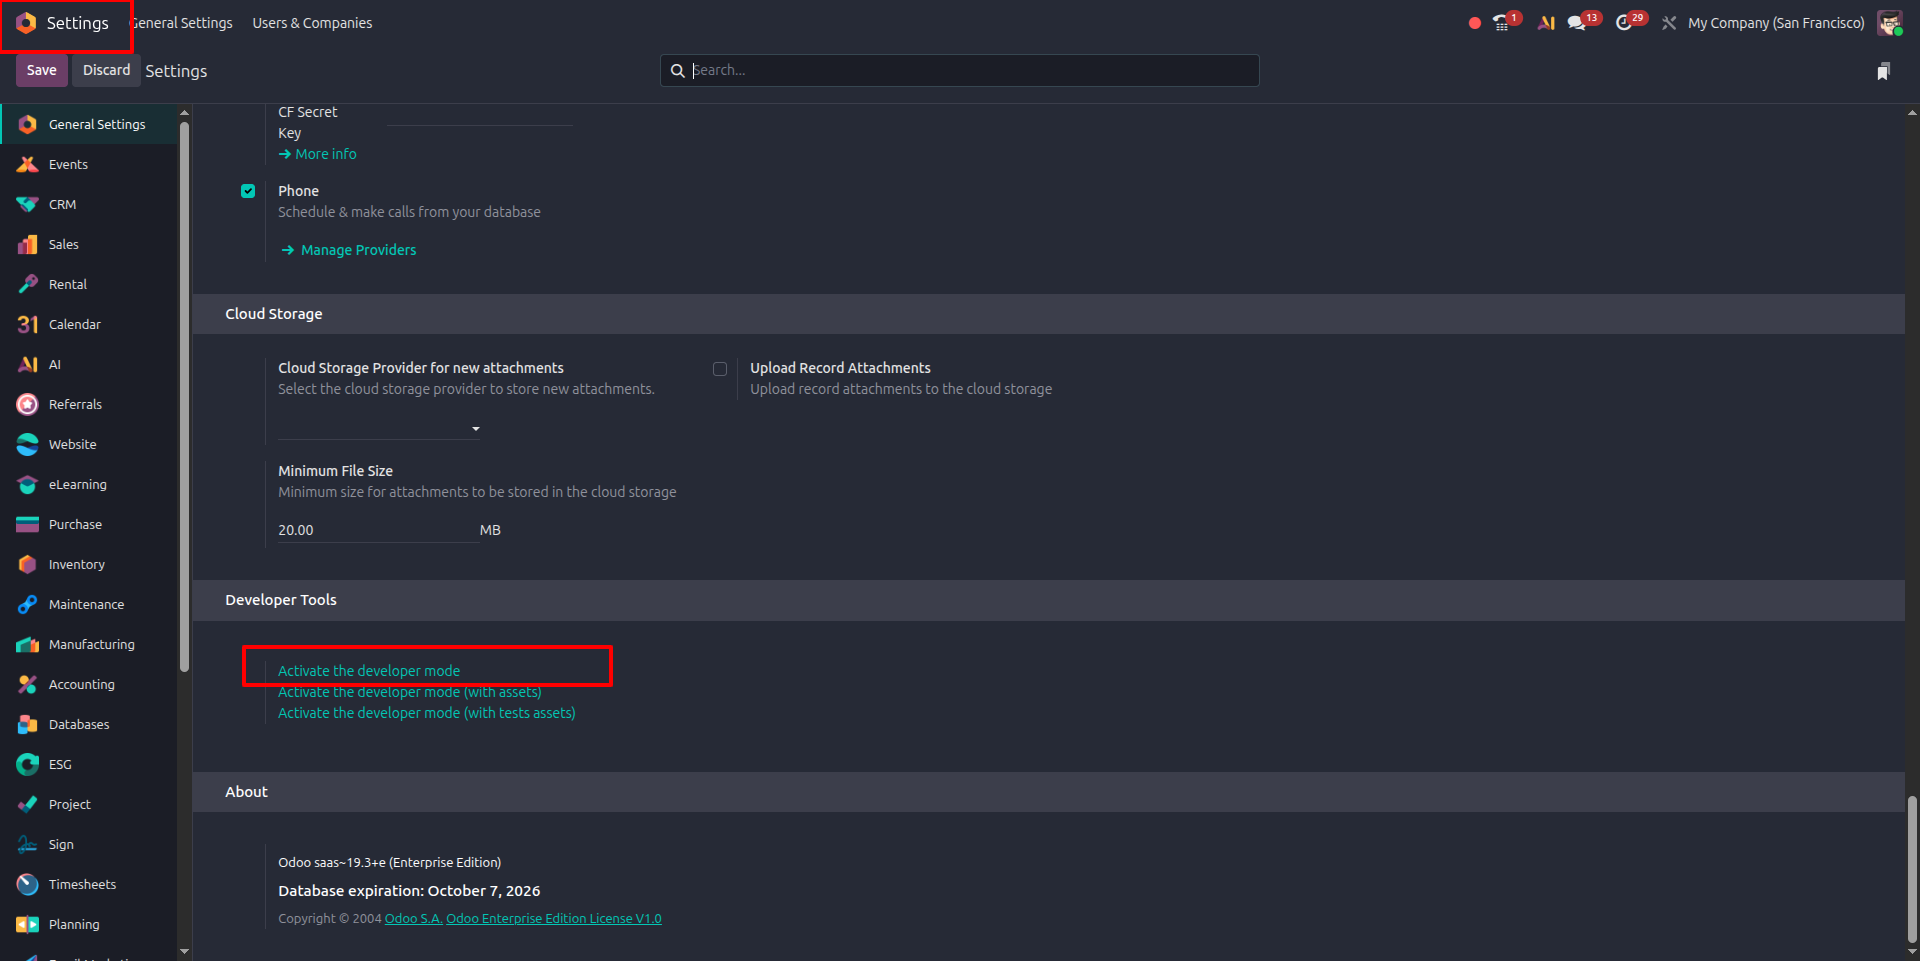Open the debug wrench and screwdriver tools icon
Image resolution: width=1920 pixels, height=961 pixels.
1669,23
